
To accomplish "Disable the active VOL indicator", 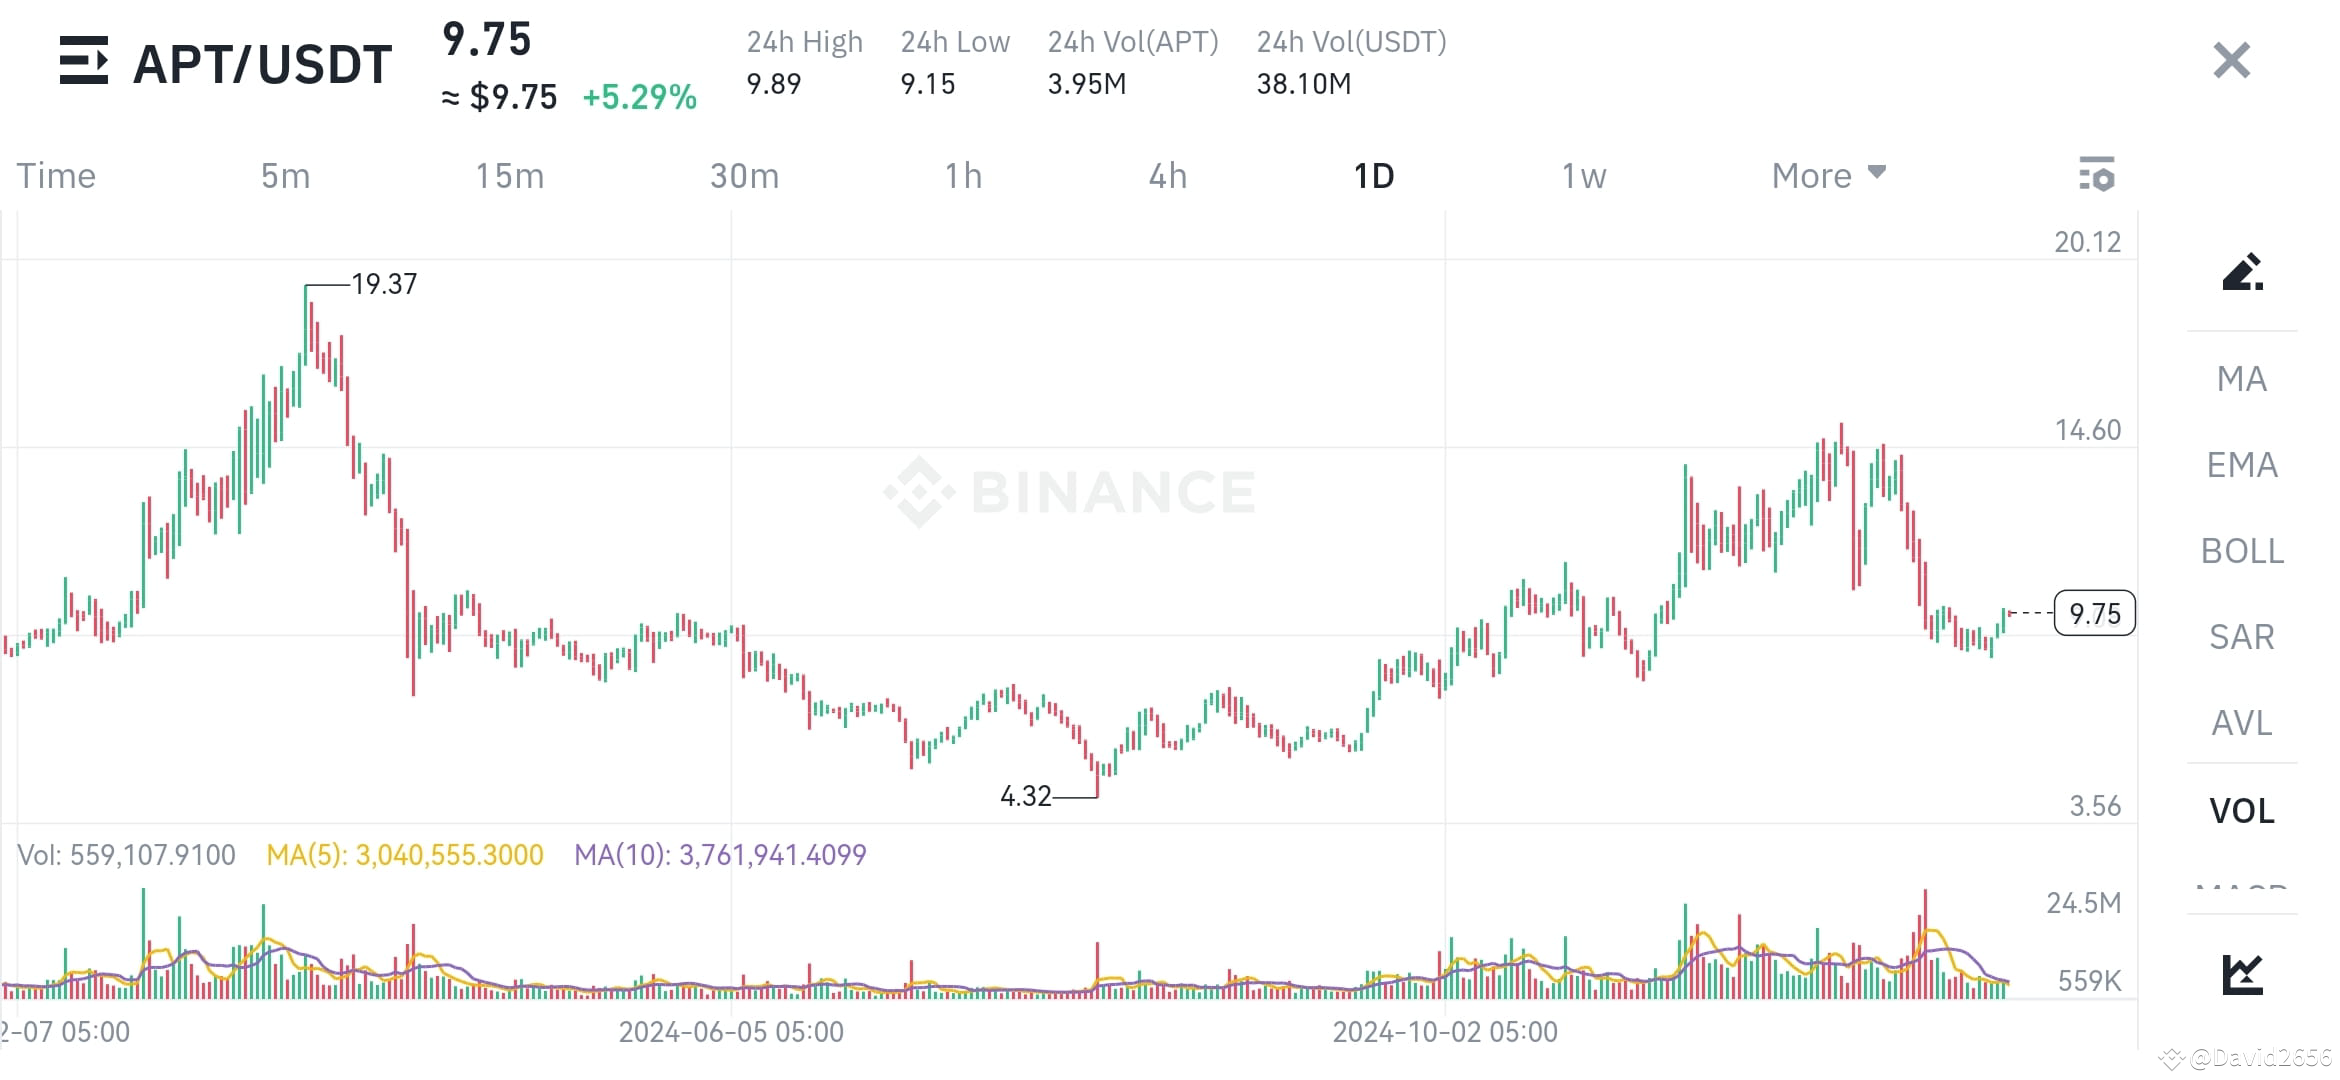I will click(2240, 811).
